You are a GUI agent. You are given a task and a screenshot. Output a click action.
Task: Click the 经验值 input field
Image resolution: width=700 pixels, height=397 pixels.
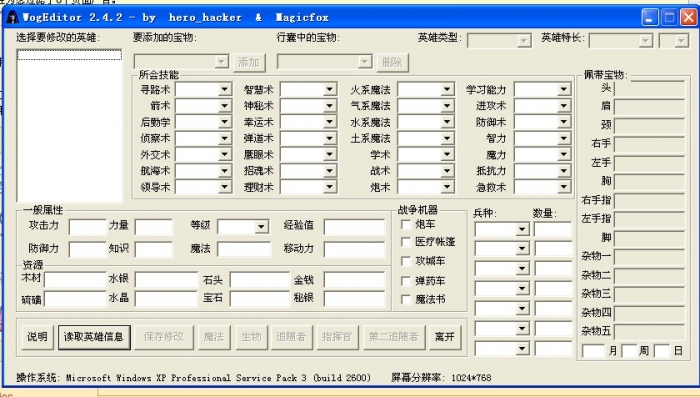354,226
